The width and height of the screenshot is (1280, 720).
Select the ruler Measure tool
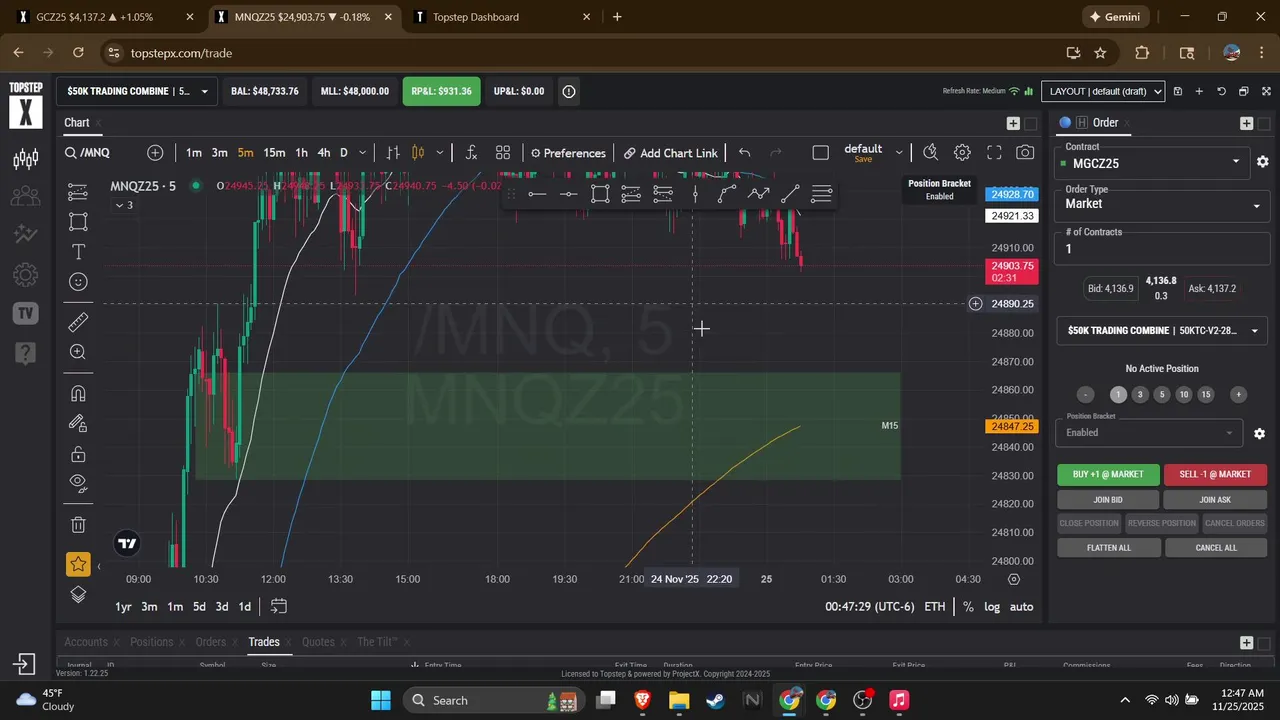[78, 322]
